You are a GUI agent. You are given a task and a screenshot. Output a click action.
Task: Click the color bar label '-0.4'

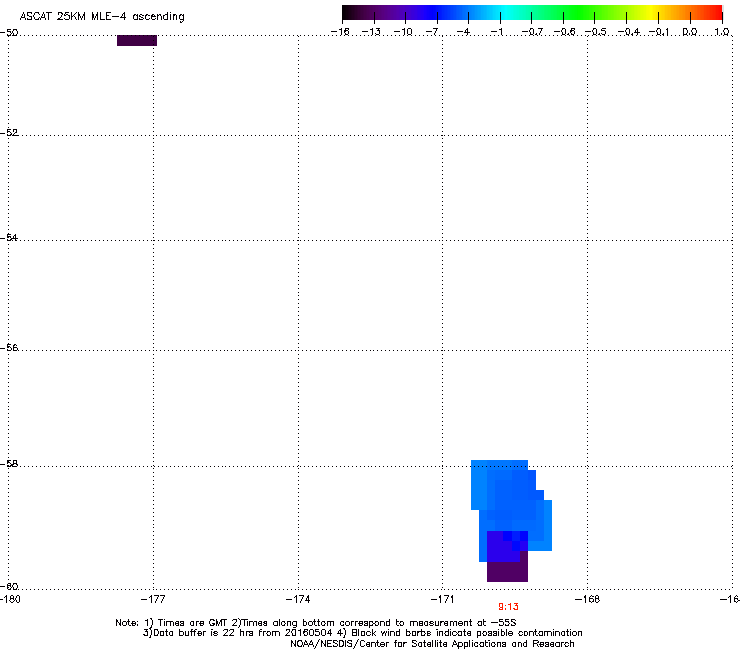[x=628, y=32]
